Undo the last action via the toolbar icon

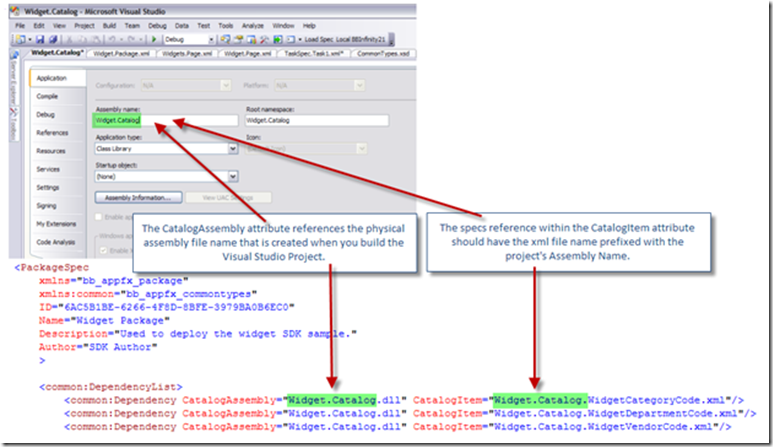112,39
